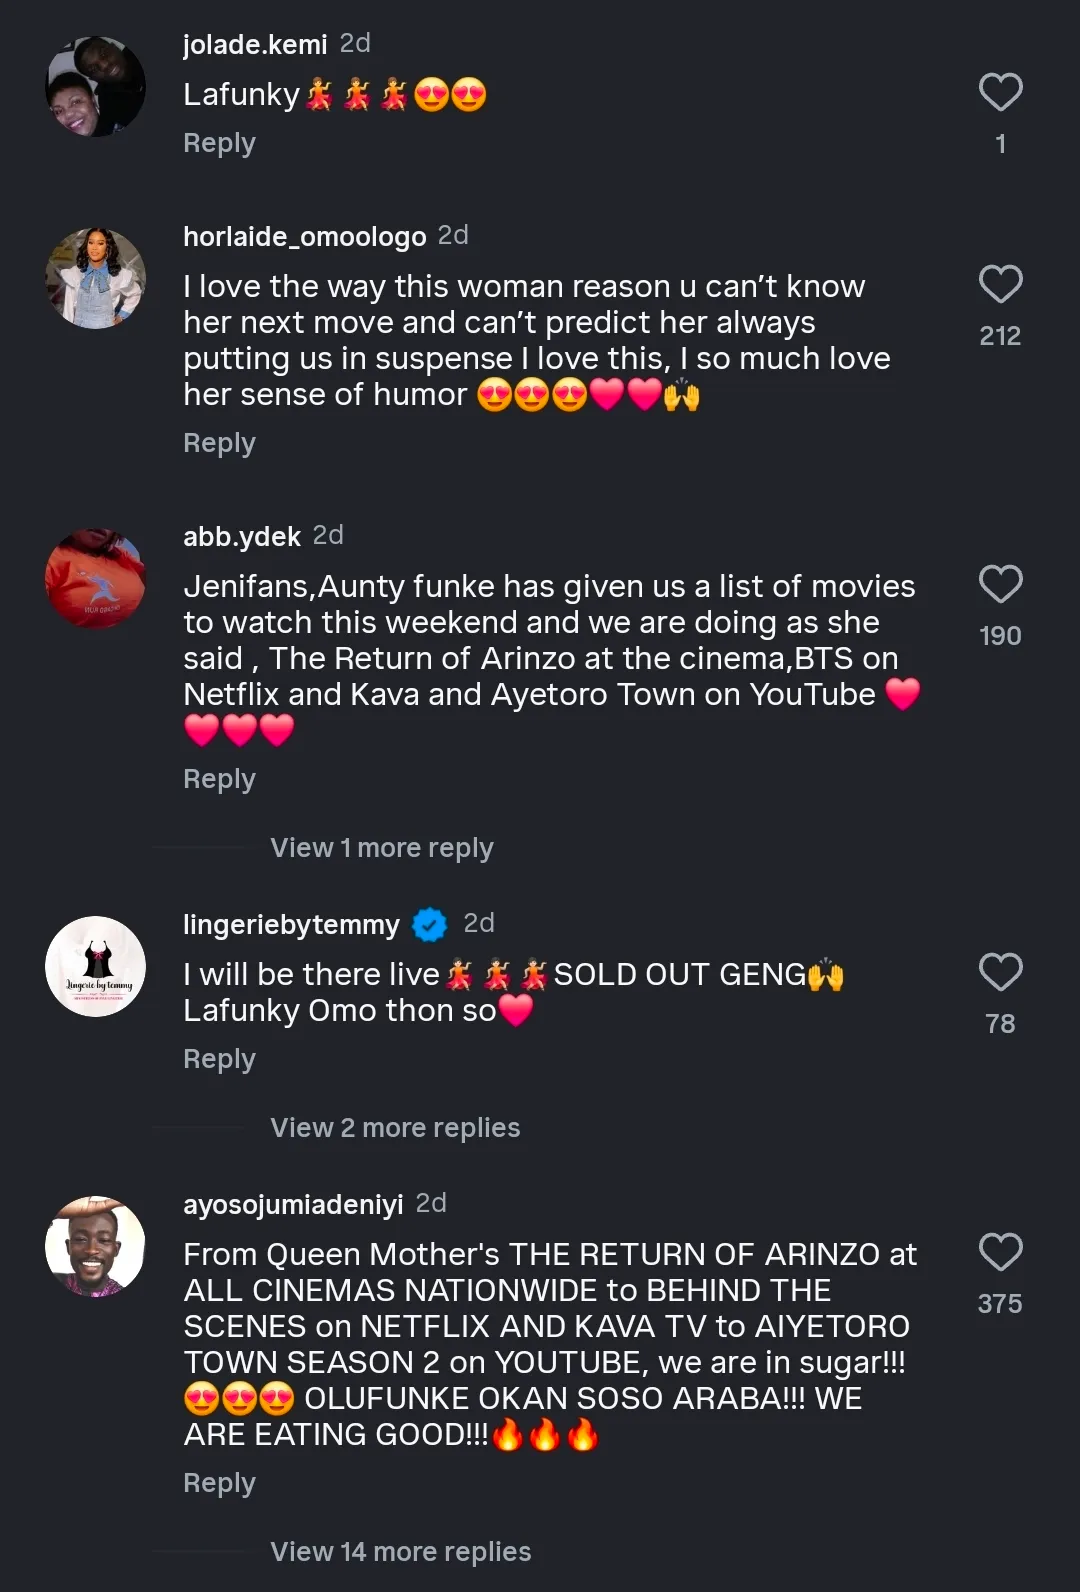1080x1592 pixels.
Task: Open horlaide_omoologo's avatar
Action: 96,279
